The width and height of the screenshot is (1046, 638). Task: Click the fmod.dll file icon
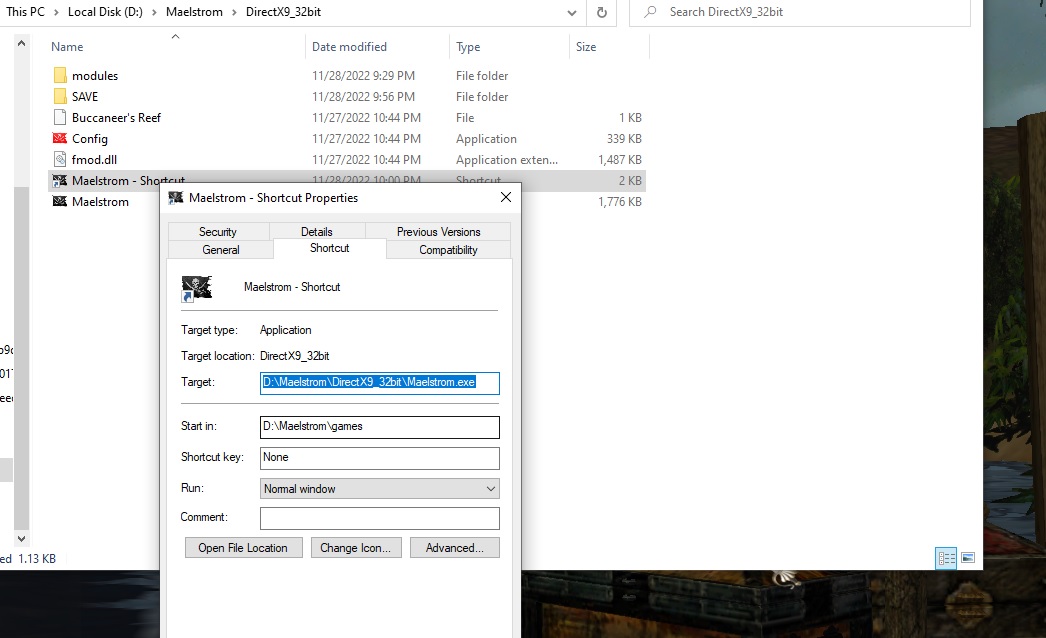tap(60, 160)
